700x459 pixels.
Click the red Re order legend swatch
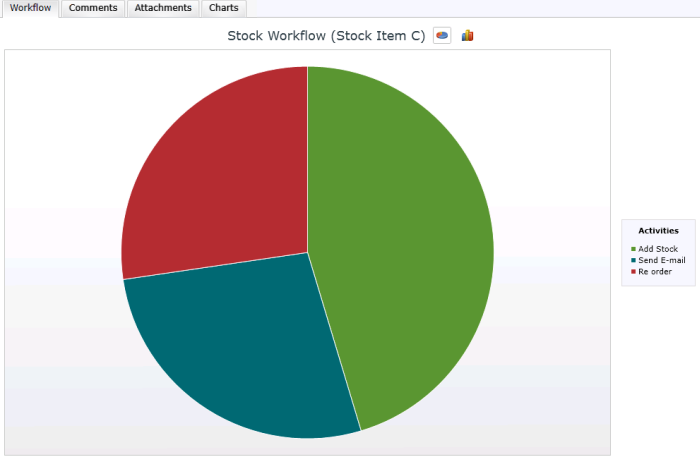click(633, 271)
